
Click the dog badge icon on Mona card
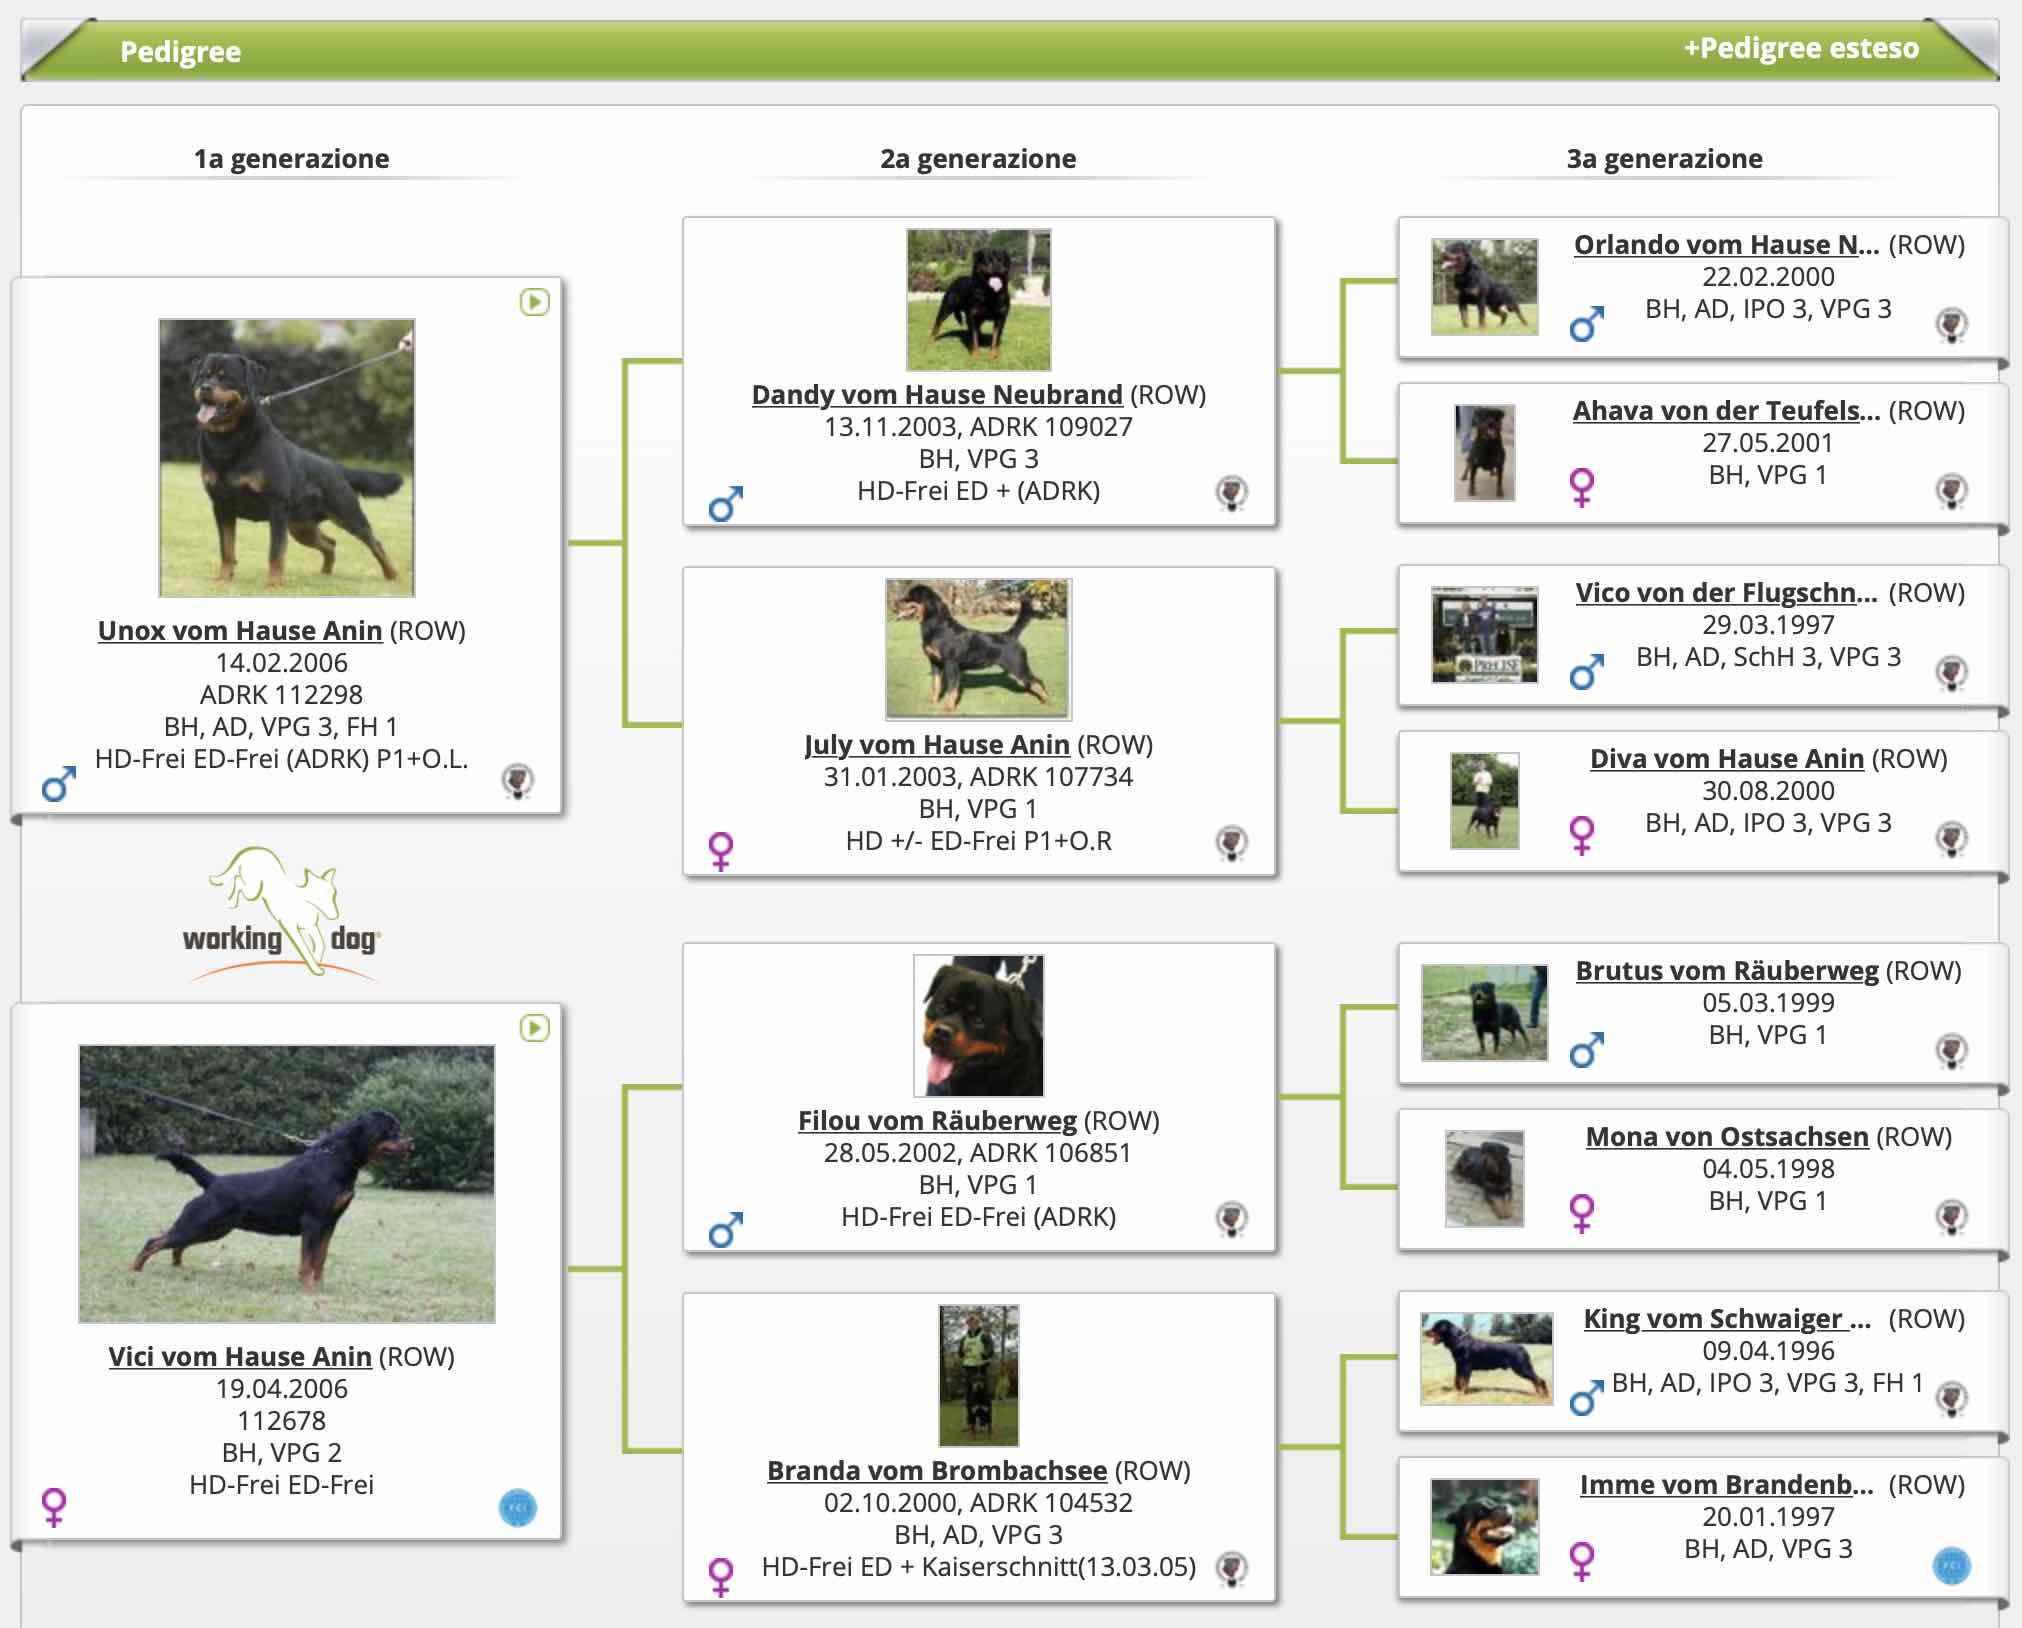tap(1952, 1217)
